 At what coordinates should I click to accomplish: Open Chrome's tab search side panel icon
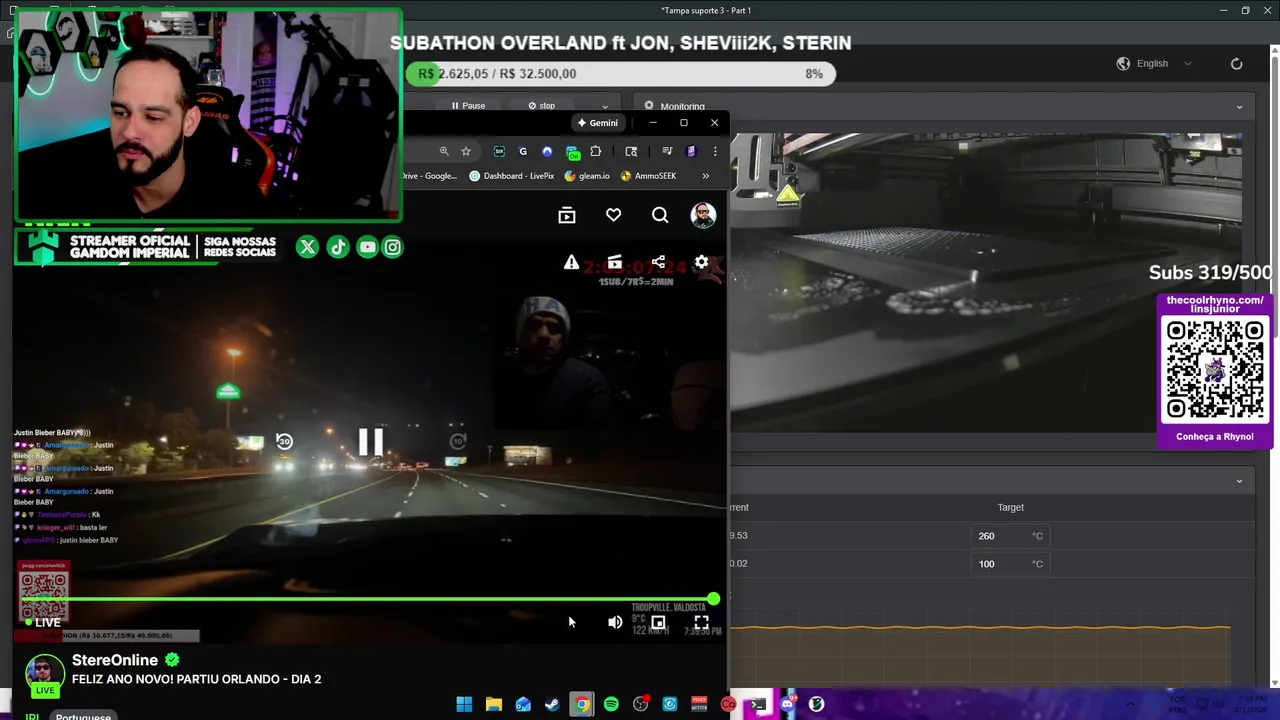pos(631,151)
